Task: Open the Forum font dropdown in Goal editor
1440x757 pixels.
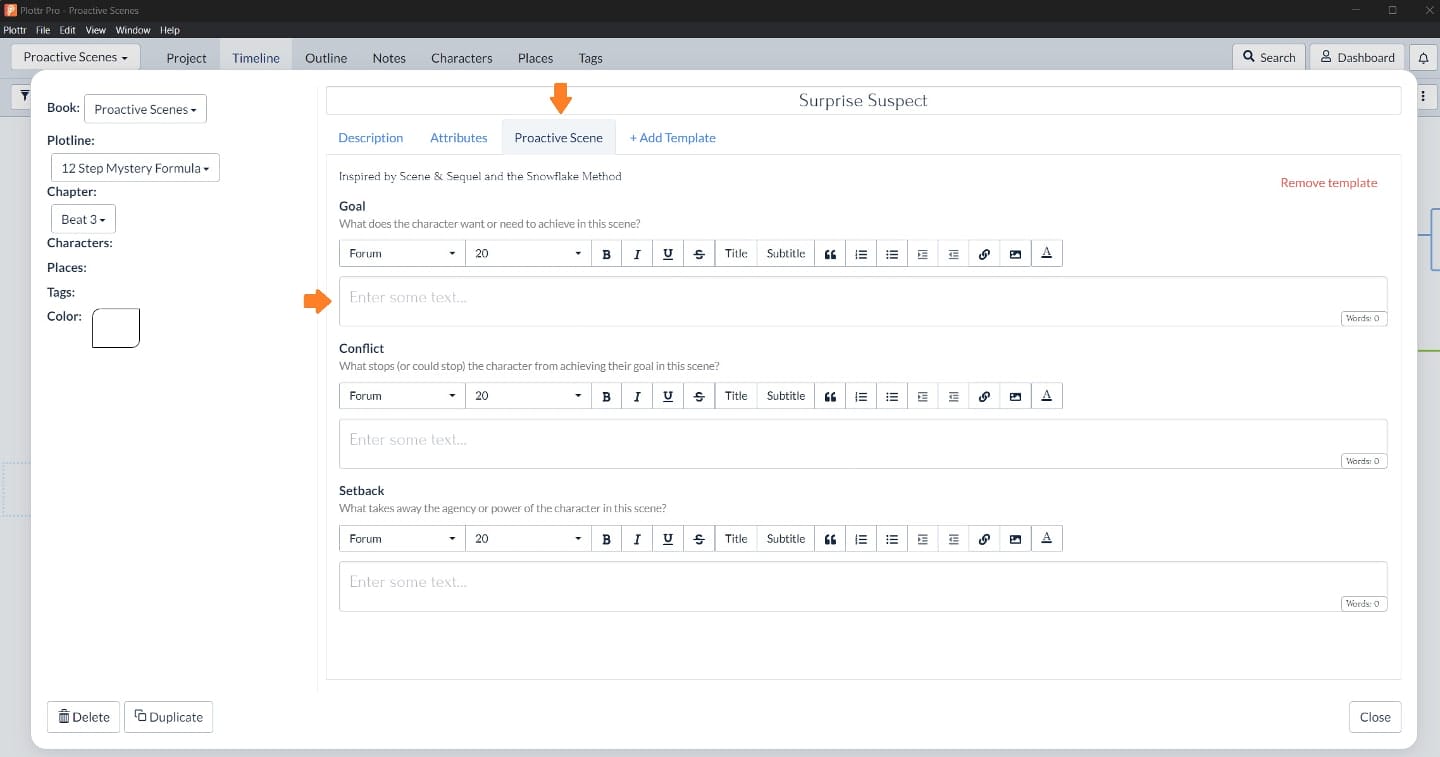Action: tap(402, 254)
